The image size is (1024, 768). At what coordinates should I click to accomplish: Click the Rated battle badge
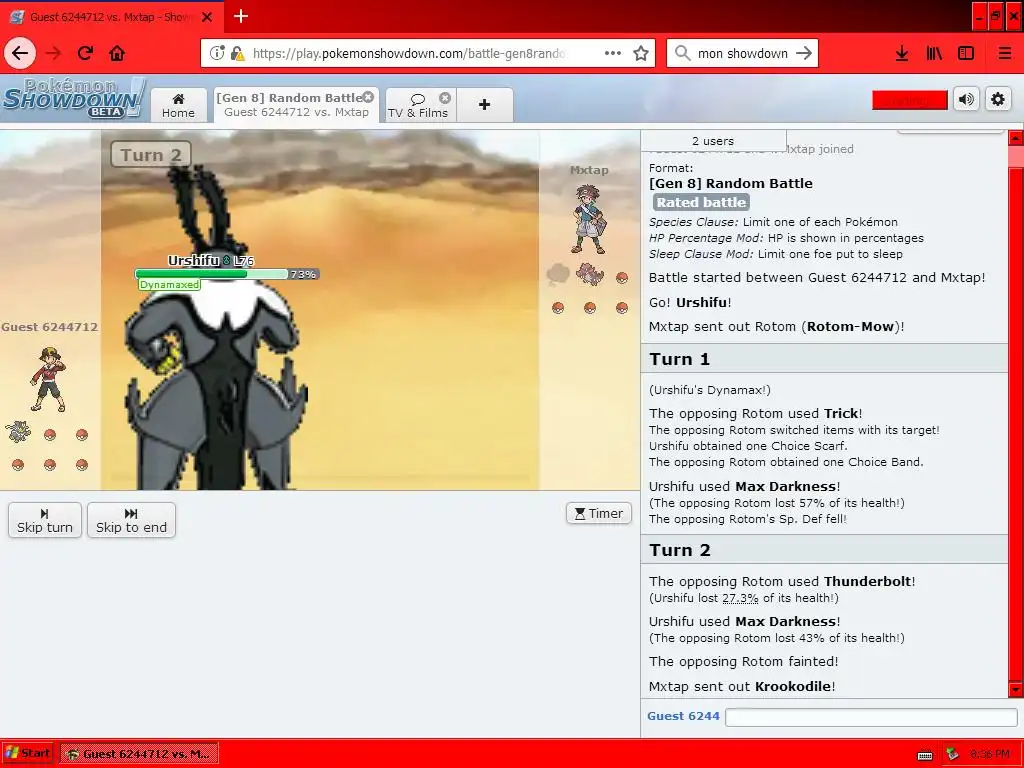[701, 202]
